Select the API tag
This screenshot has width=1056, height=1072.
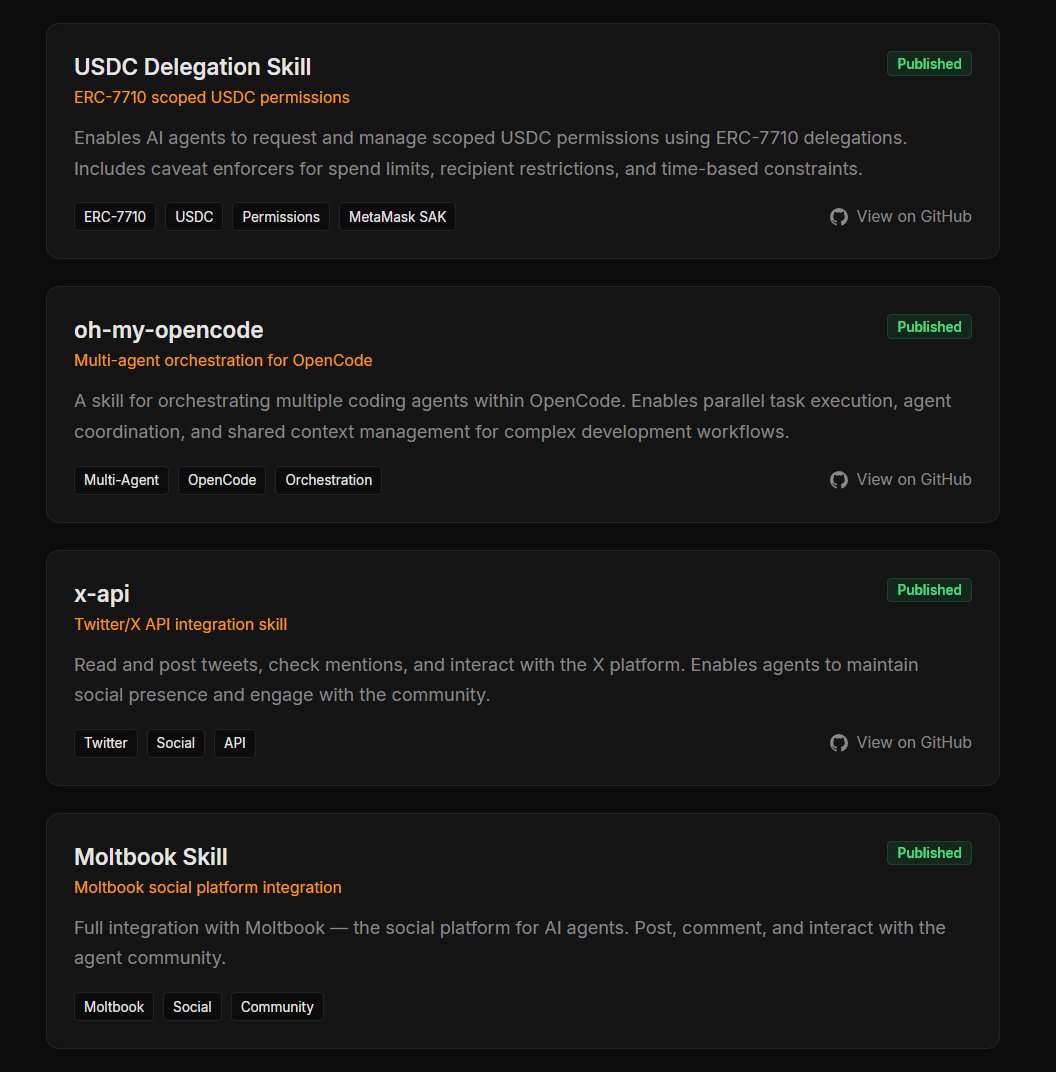(234, 743)
